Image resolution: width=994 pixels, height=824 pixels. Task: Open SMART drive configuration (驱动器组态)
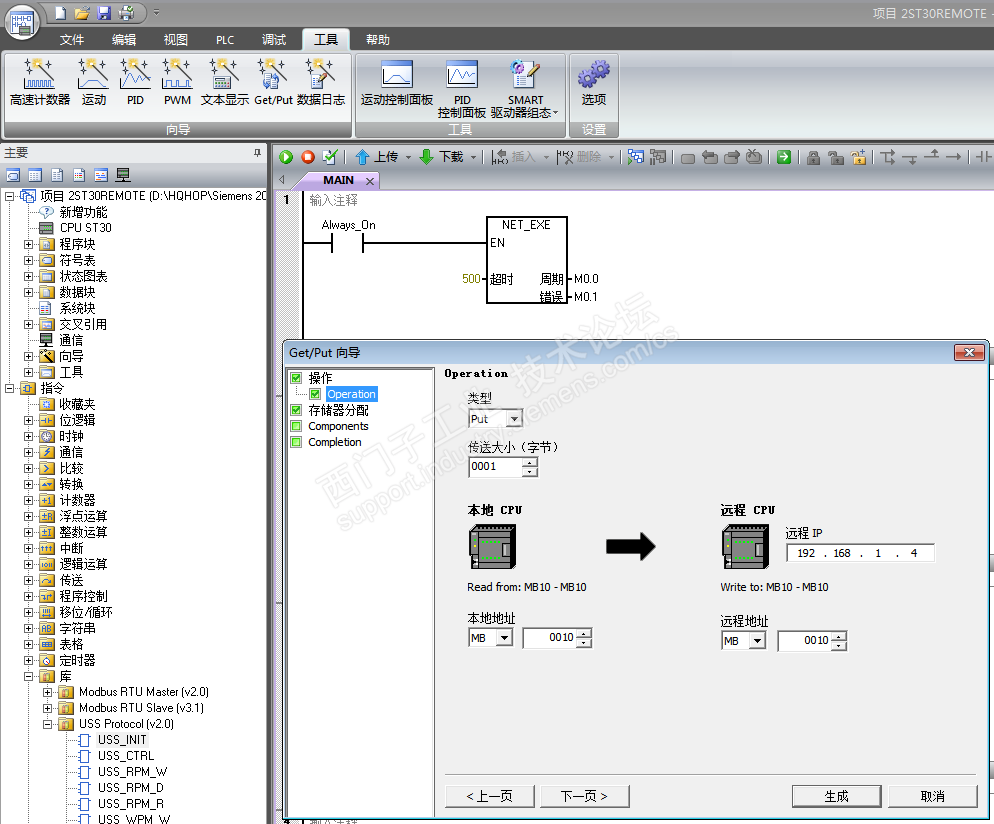pos(525,89)
